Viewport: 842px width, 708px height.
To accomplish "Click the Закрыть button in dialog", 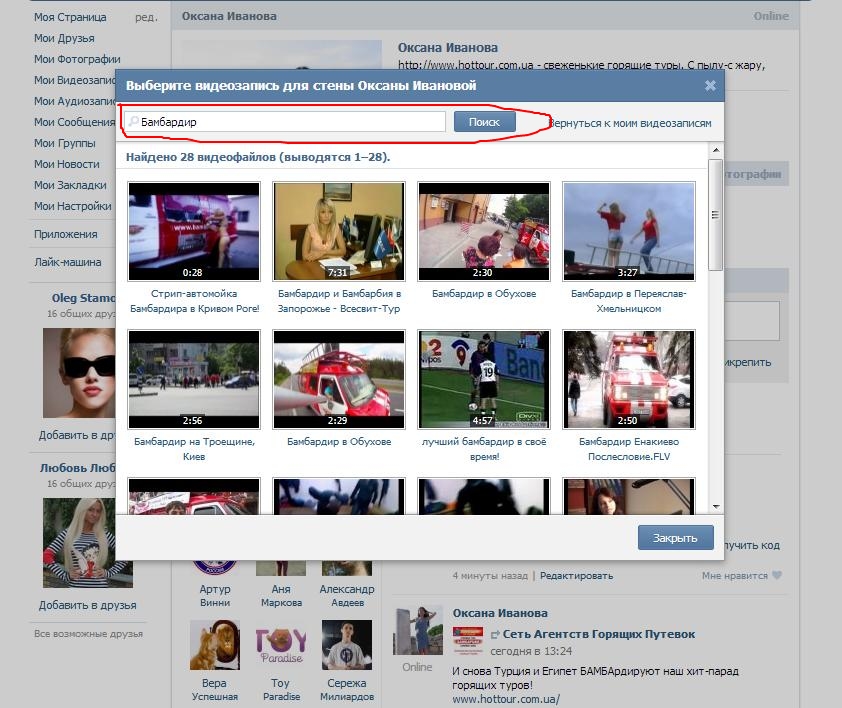I will (x=676, y=538).
